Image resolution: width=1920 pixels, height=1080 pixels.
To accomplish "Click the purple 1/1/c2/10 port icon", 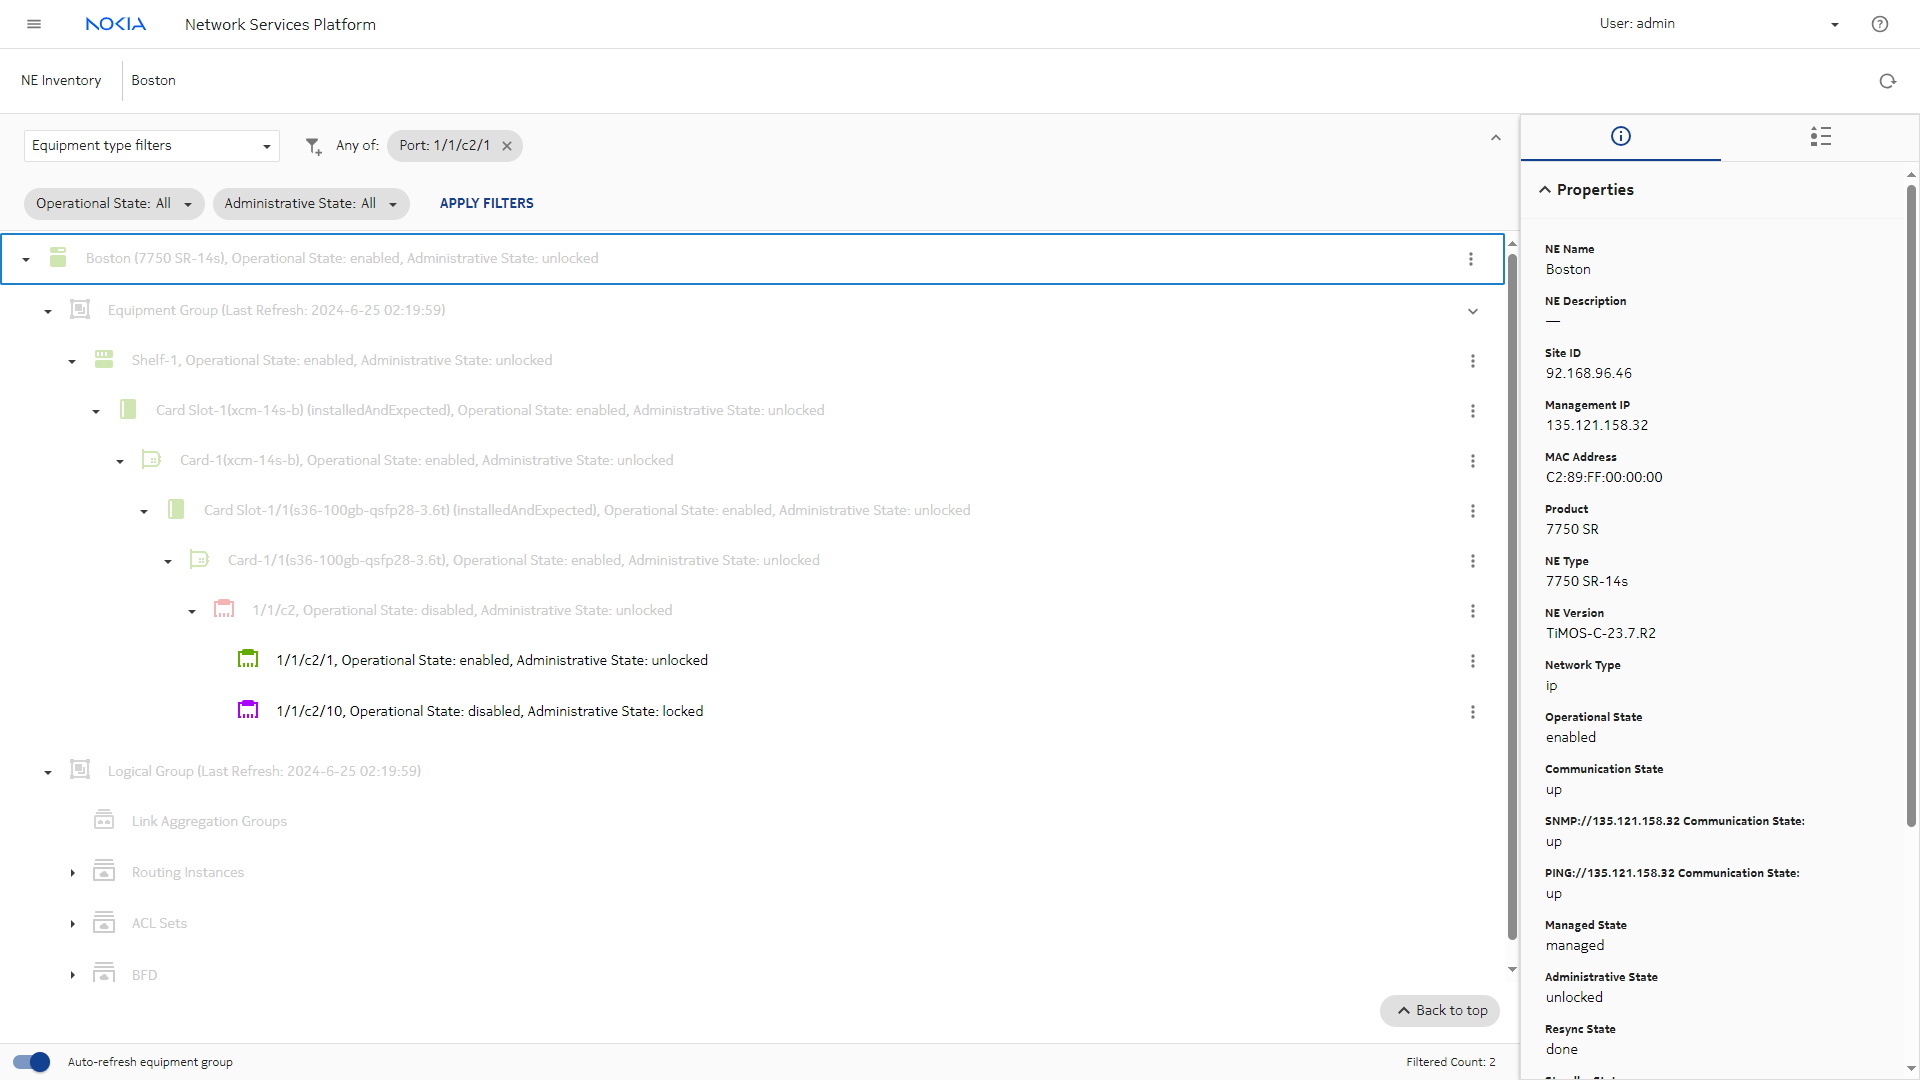I will click(248, 710).
